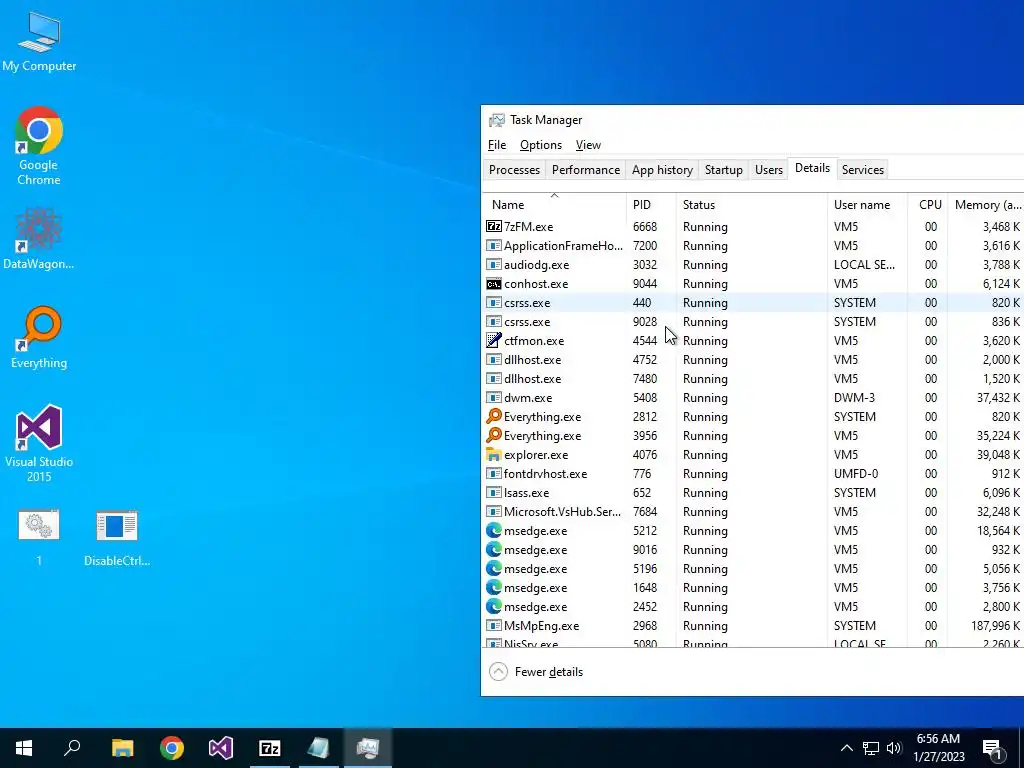
Task: Switch to the Users tab
Action: tap(769, 170)
